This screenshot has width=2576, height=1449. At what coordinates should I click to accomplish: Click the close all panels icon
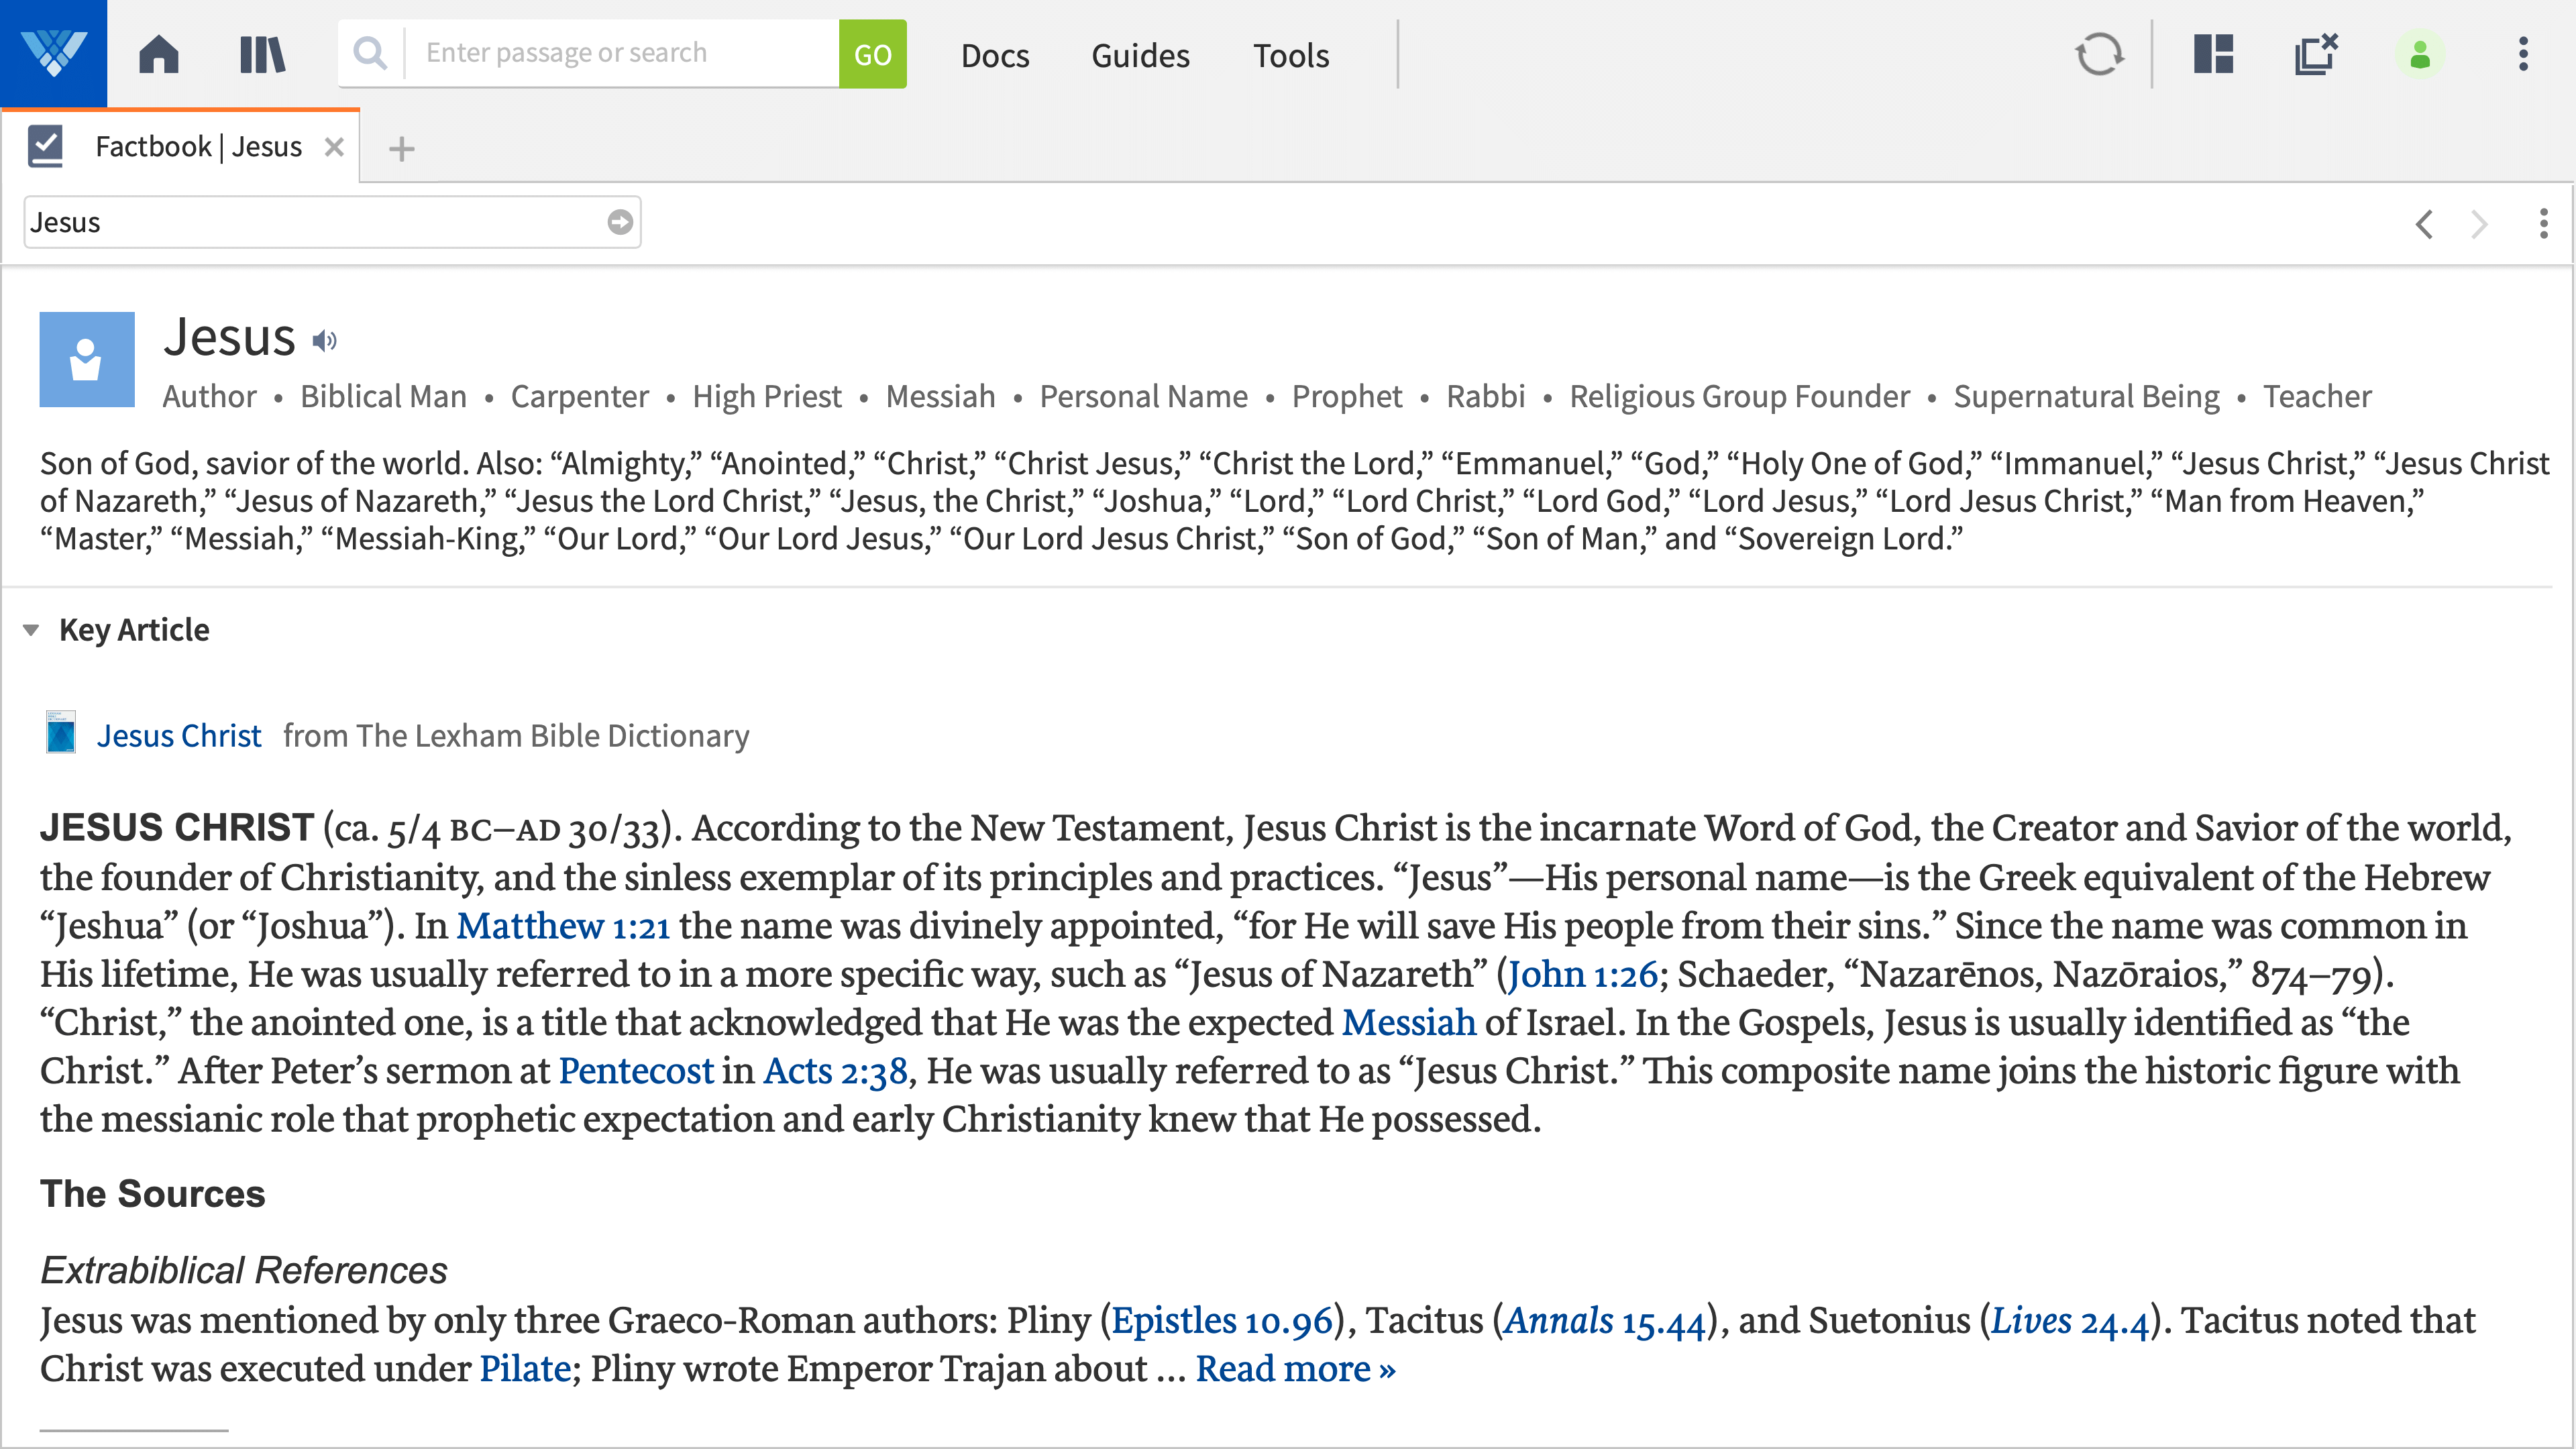point(2316,54)
